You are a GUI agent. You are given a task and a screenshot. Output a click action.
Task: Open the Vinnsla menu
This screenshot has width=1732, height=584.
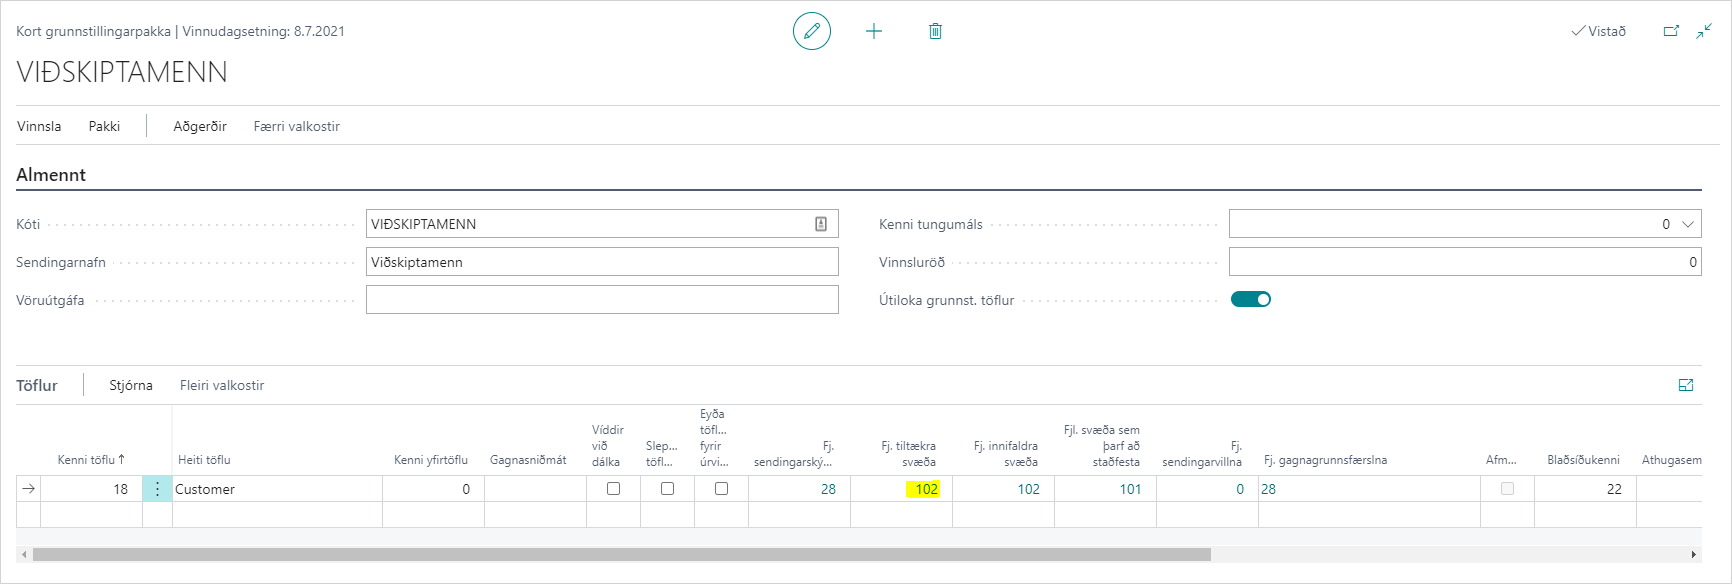[x=39, y=126]
